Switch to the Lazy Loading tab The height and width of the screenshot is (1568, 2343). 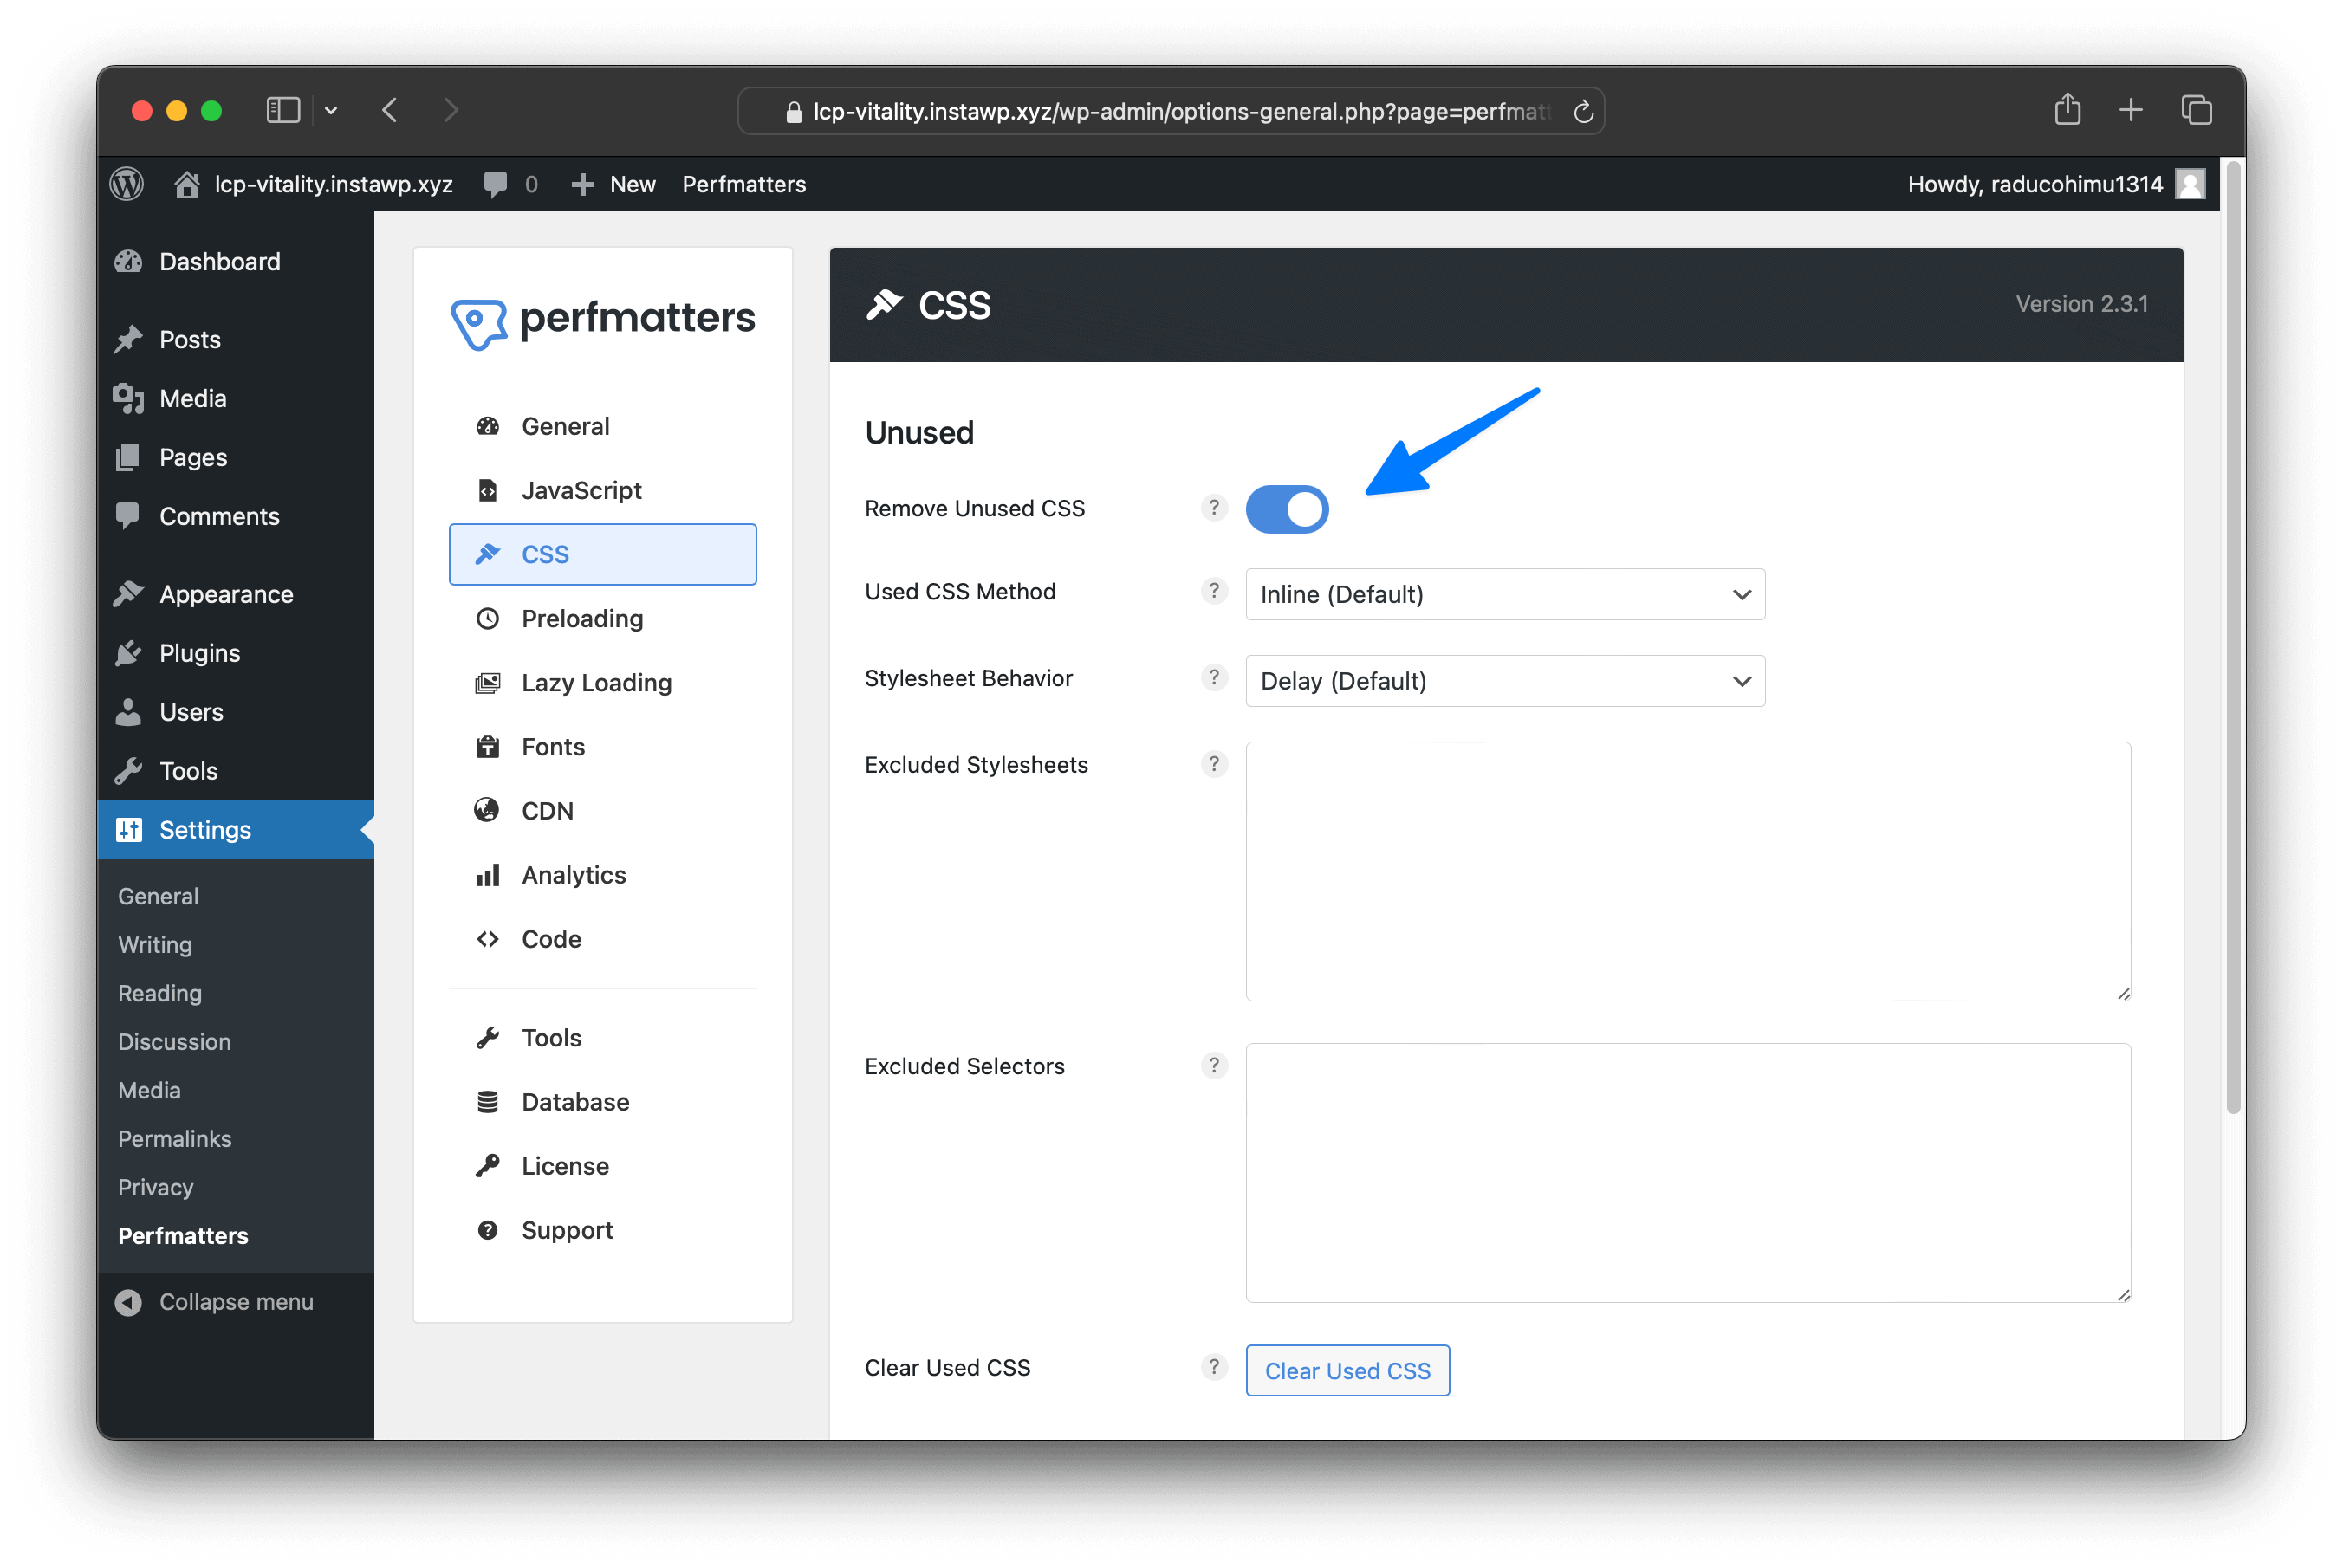coord(596,682)
